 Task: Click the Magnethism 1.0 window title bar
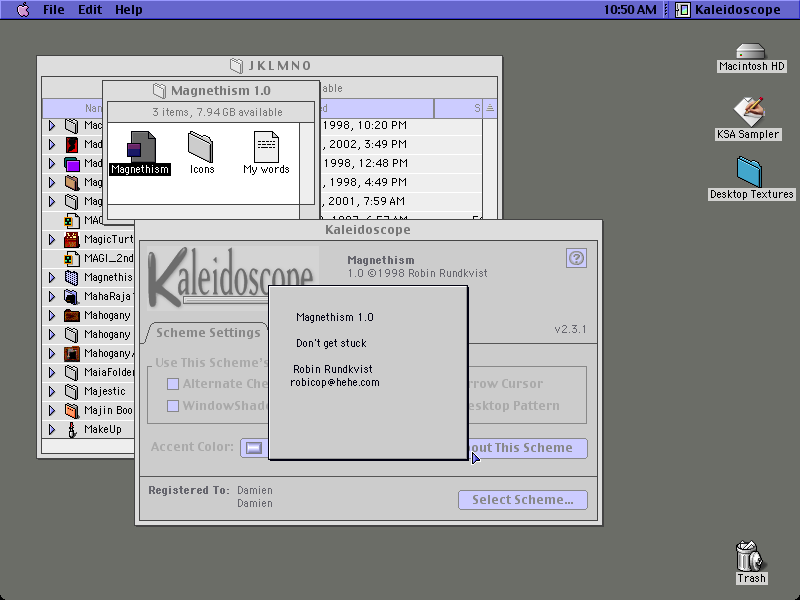[211, 91]
